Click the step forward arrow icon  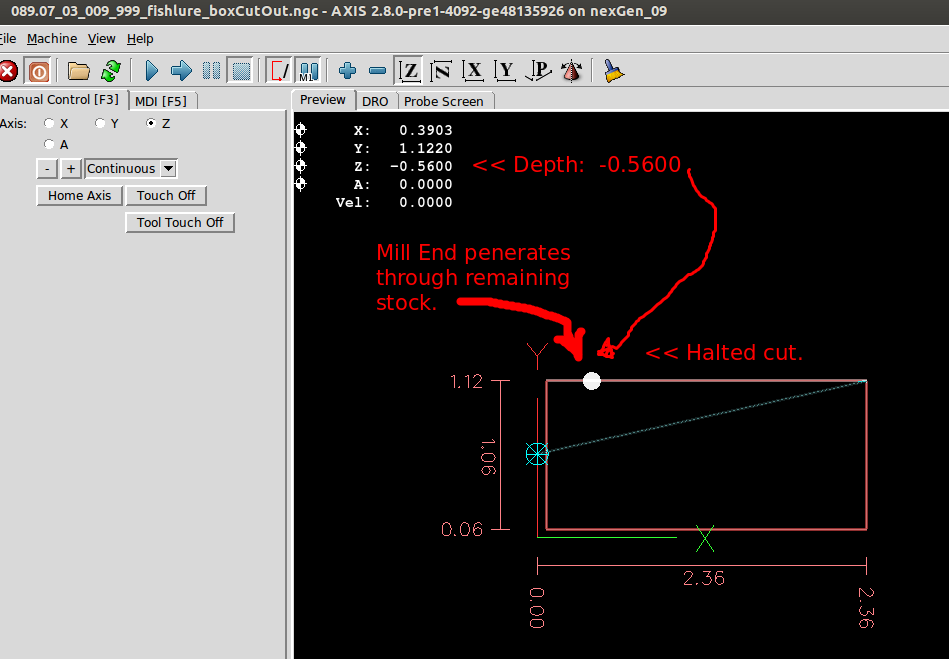click(181, 71)
